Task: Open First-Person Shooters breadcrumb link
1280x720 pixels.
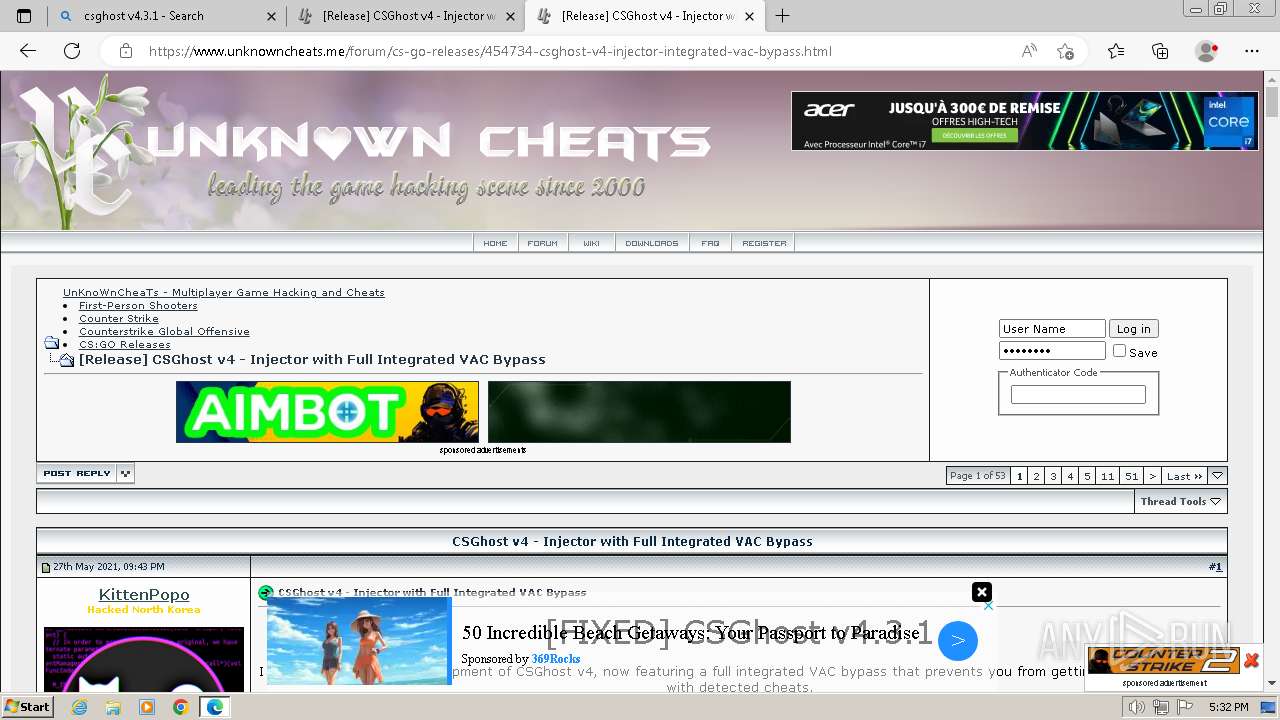Action: coord(138,306)
